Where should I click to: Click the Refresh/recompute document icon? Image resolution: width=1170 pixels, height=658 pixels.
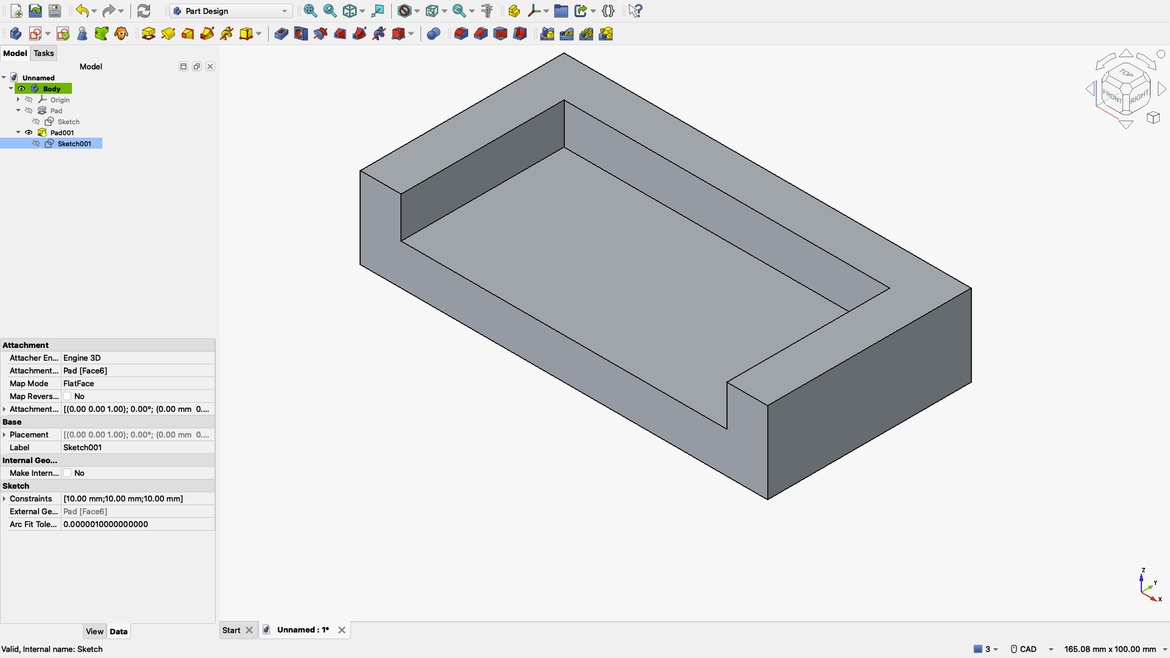[x=142, y=10]
